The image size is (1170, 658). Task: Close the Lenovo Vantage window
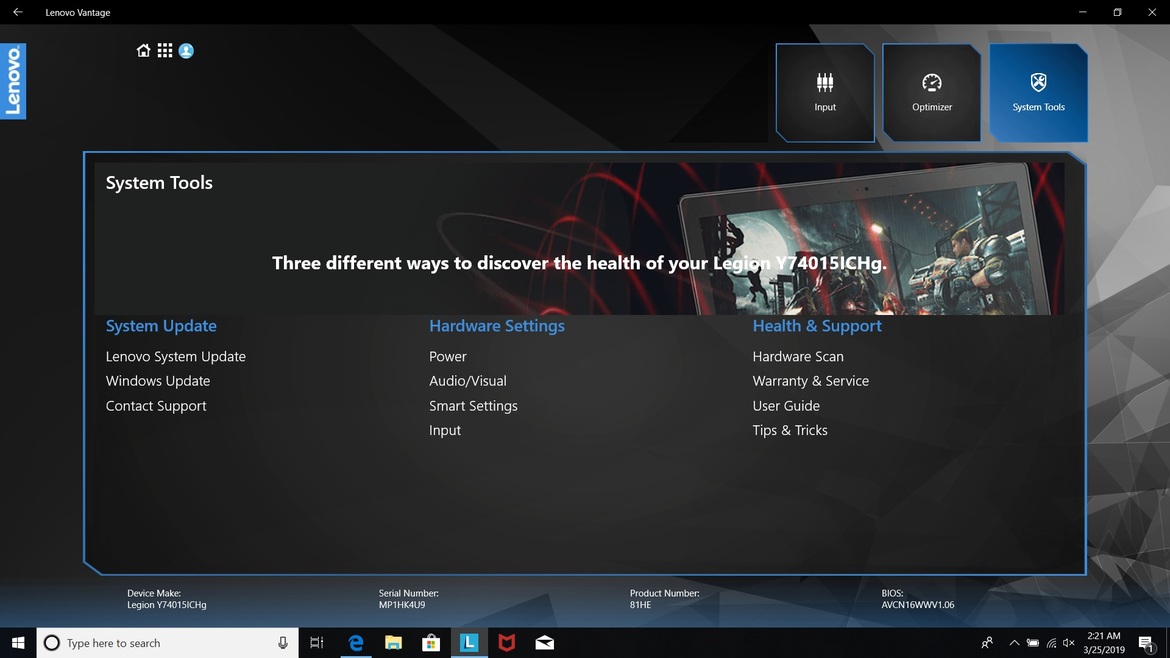pyautogui.click(x=1152, y=12)
